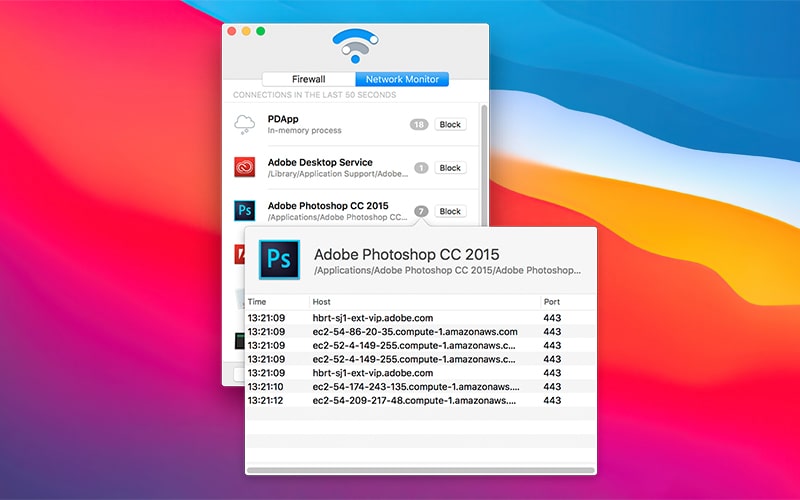Screen dimensions: 800x500
Task: Block Adobe Desktop Service connections
Action: 450,168
